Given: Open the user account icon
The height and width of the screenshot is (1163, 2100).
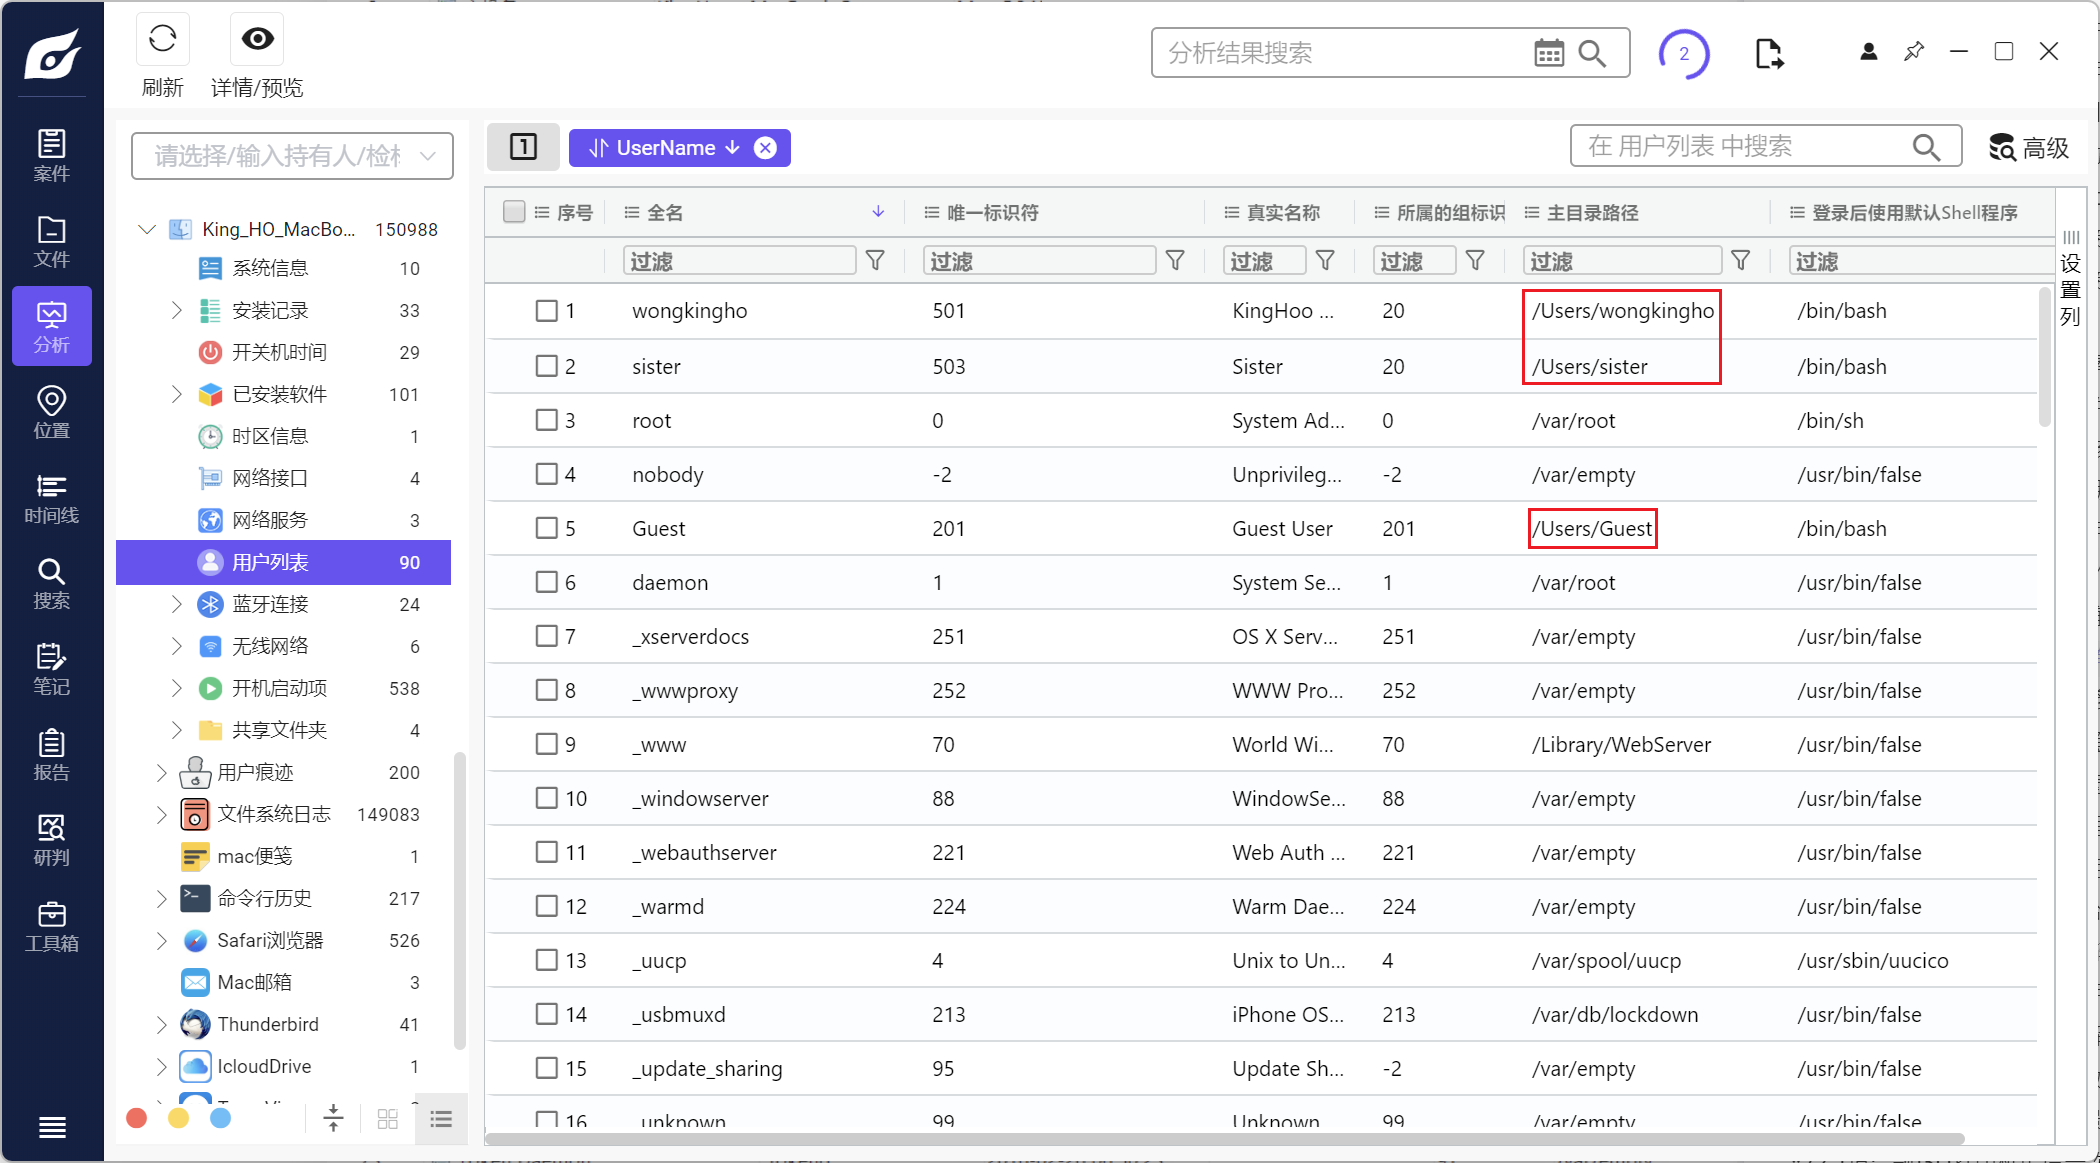Looking at the screenshot, I should pyautogui.click(x=1868, y=52).
